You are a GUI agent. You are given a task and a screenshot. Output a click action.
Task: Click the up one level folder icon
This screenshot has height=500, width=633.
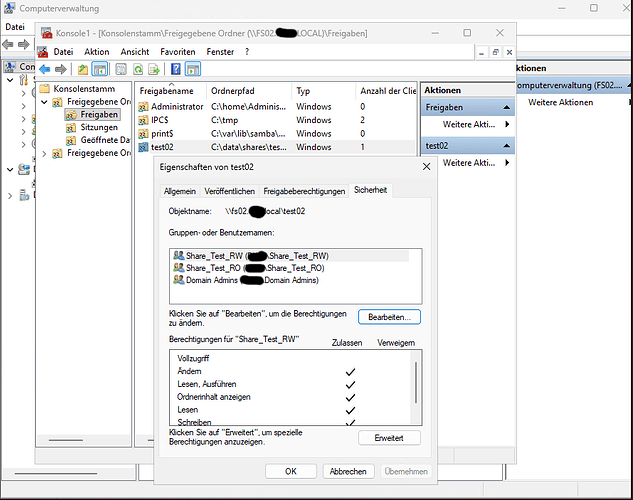[x=83, y=69]
